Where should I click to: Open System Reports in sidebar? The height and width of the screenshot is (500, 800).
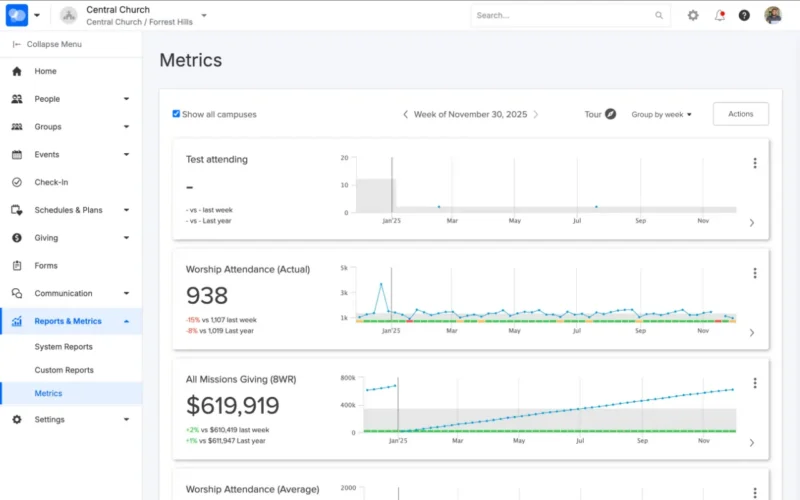64,347
